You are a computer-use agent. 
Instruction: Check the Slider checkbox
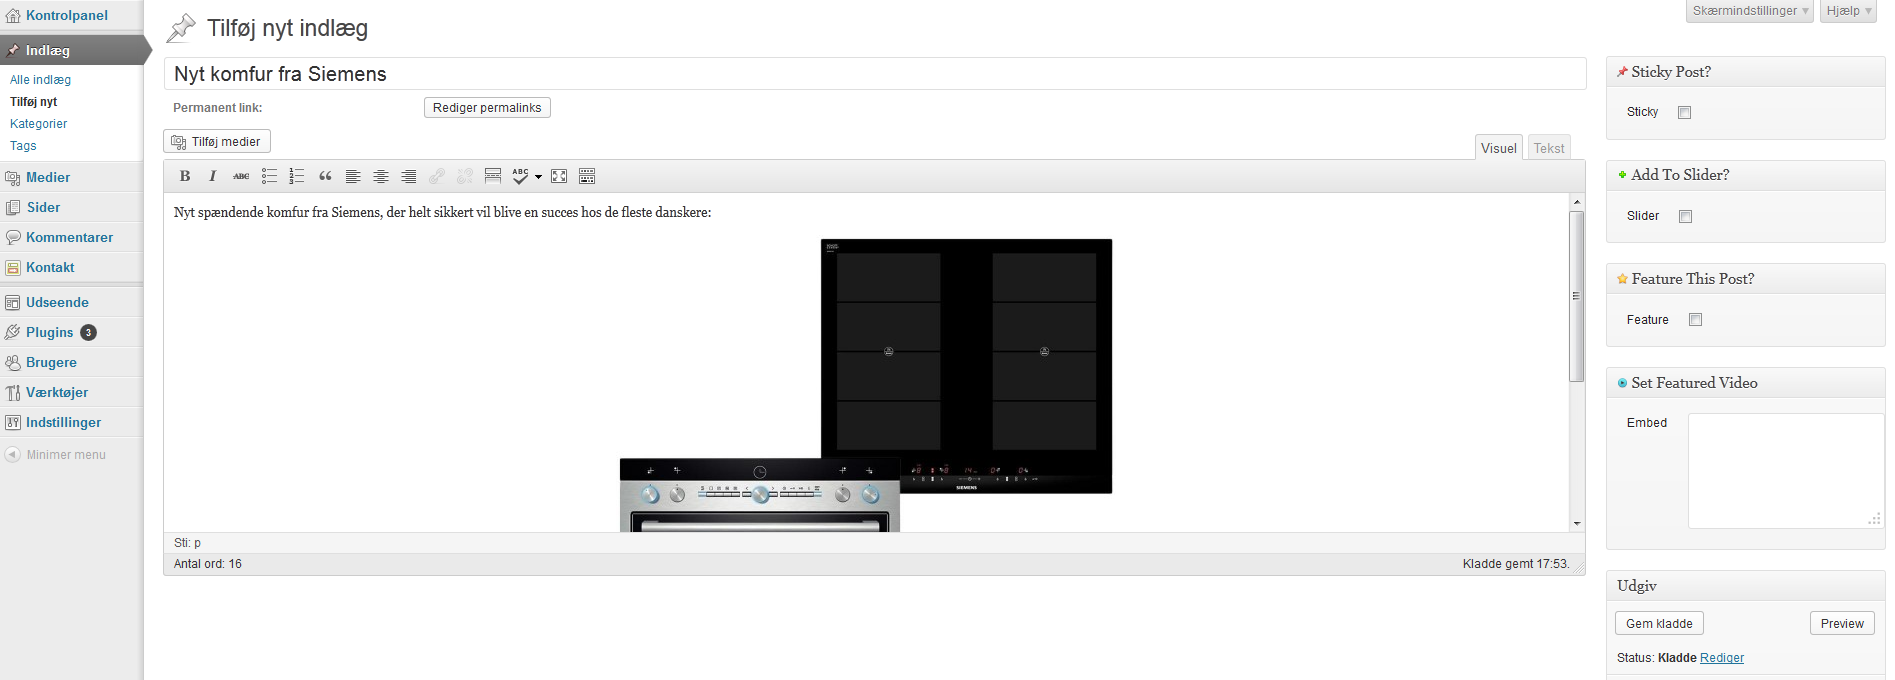(x=1685, y=216)
